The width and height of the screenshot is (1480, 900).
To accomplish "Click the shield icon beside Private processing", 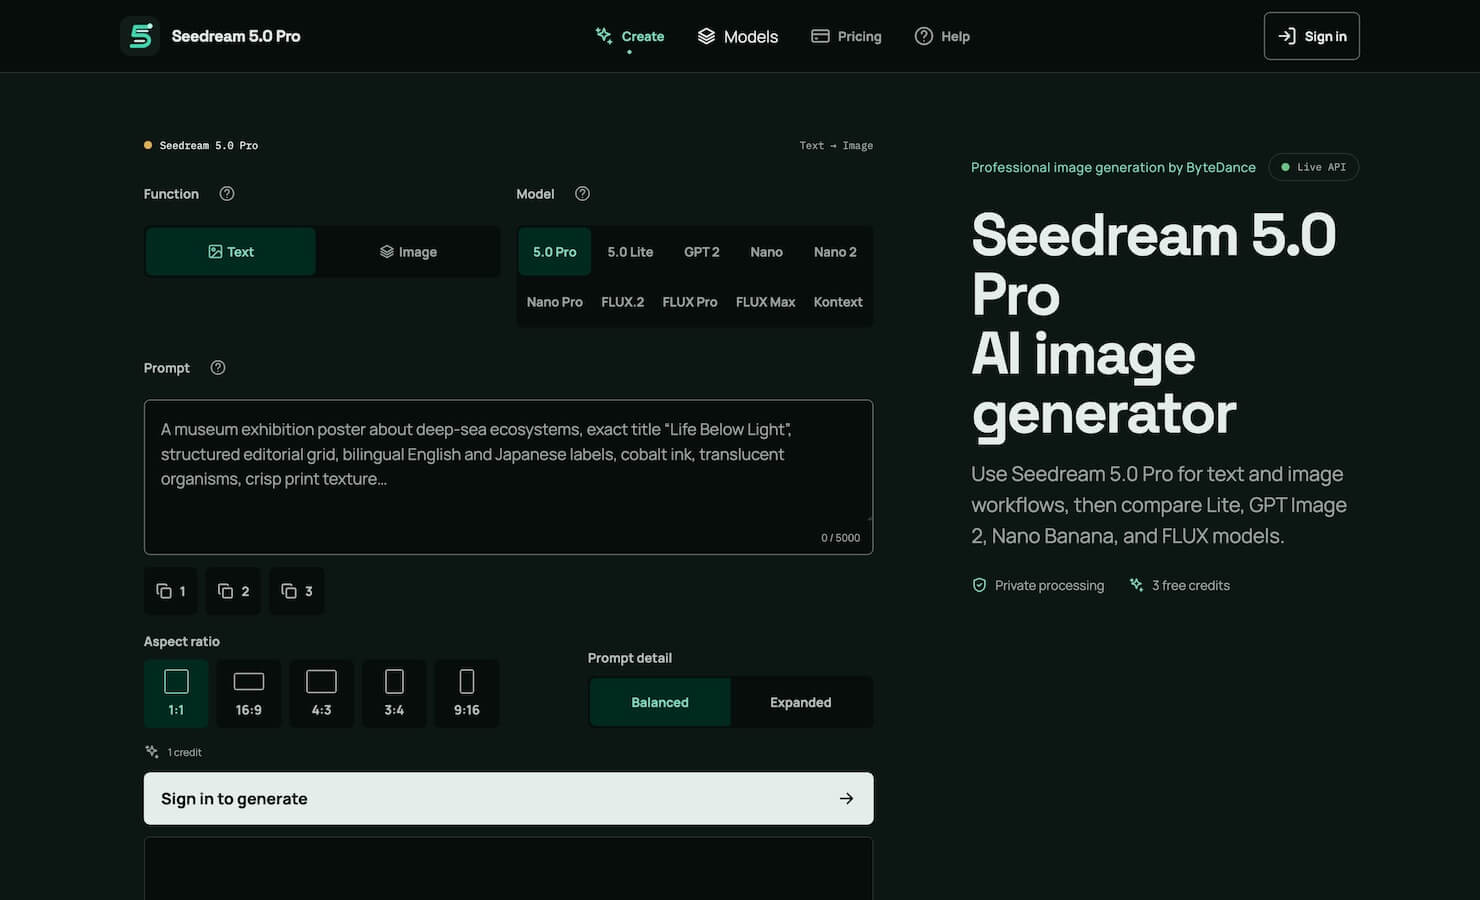I will pyautogui.click(x=979, y=585).
